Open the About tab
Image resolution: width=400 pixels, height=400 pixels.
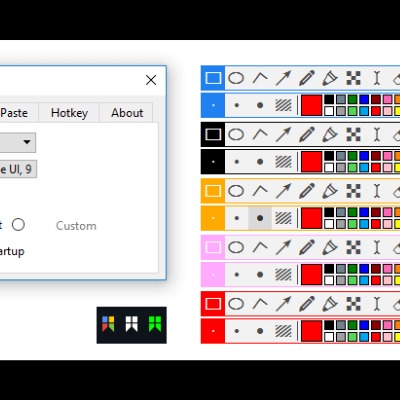[127, 113]
